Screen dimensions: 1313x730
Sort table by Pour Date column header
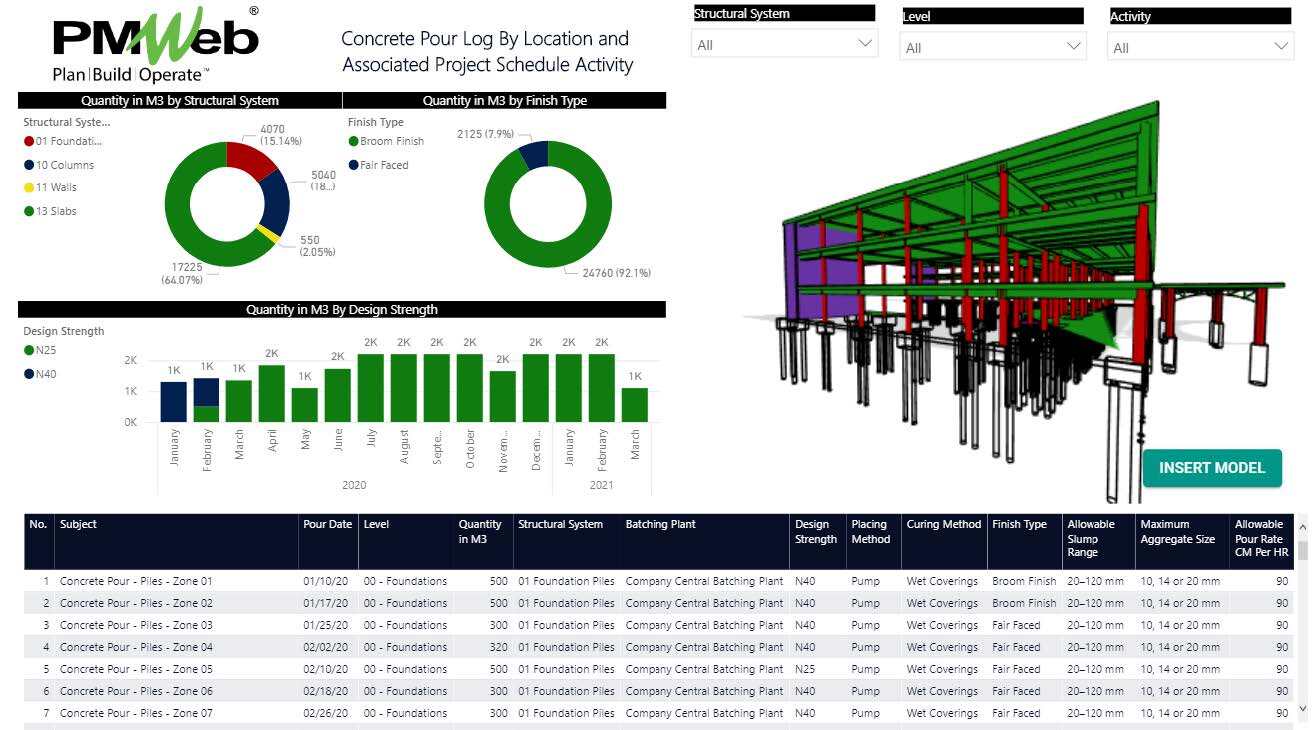pyautogui.click(x=328, y=524)
